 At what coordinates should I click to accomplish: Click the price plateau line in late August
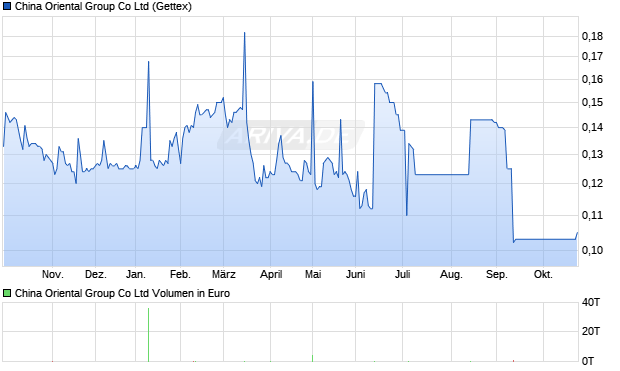tap(481, 119)
